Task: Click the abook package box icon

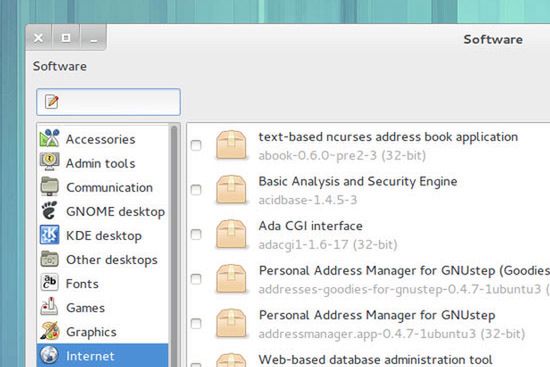Action: [231, 145]
